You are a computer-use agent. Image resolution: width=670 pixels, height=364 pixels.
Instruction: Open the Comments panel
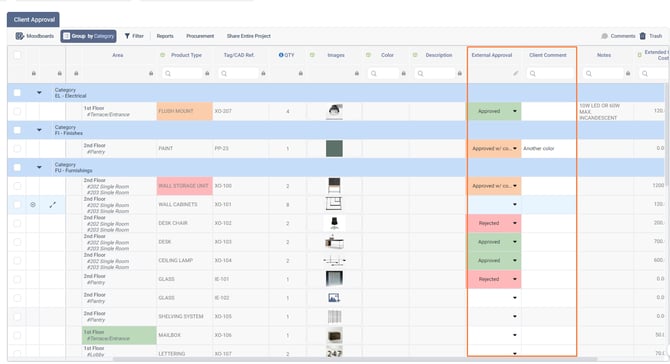[x=618, y=36]
